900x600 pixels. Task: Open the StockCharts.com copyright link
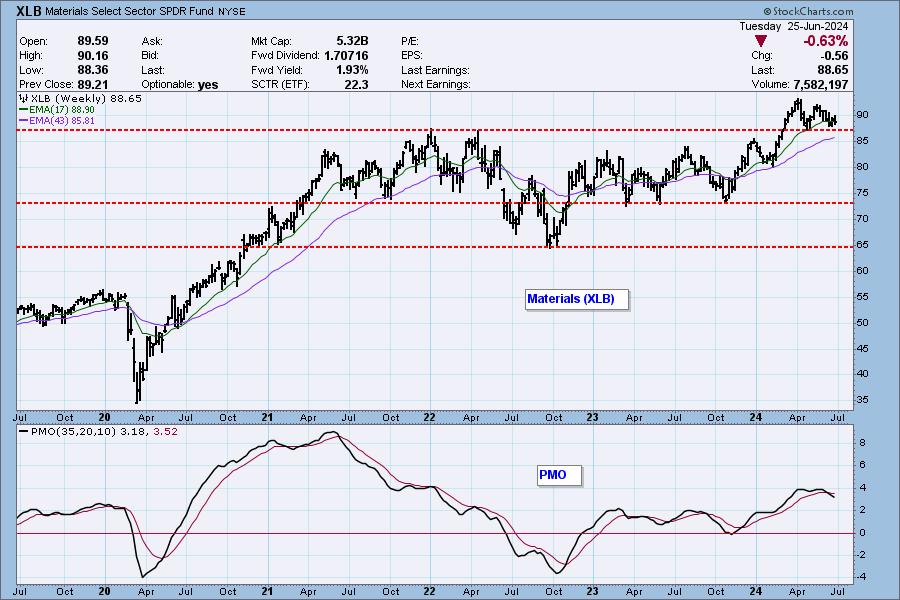point(808,11)
